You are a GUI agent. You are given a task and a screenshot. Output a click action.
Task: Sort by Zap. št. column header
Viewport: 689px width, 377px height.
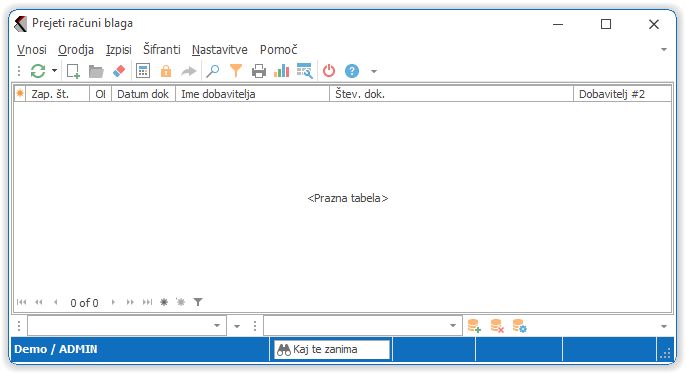58,94
